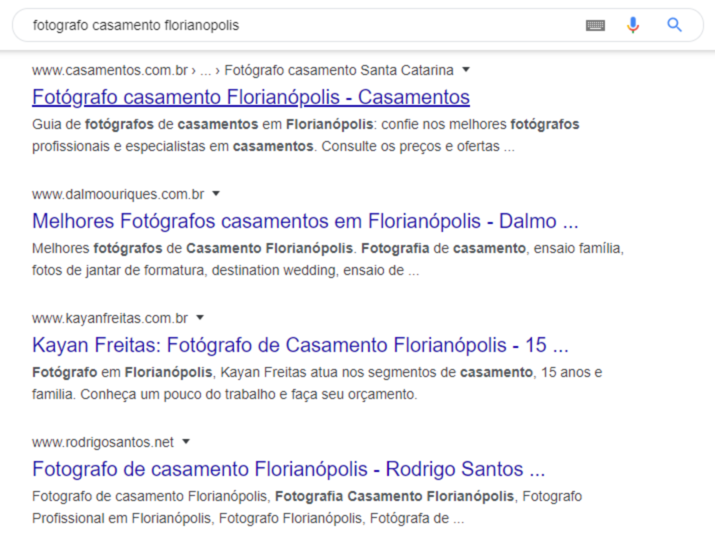This screenshot has width=715, height=543.
Task: Open the on-screen keyboard icon in search bar
Action: tap(595, 25)
